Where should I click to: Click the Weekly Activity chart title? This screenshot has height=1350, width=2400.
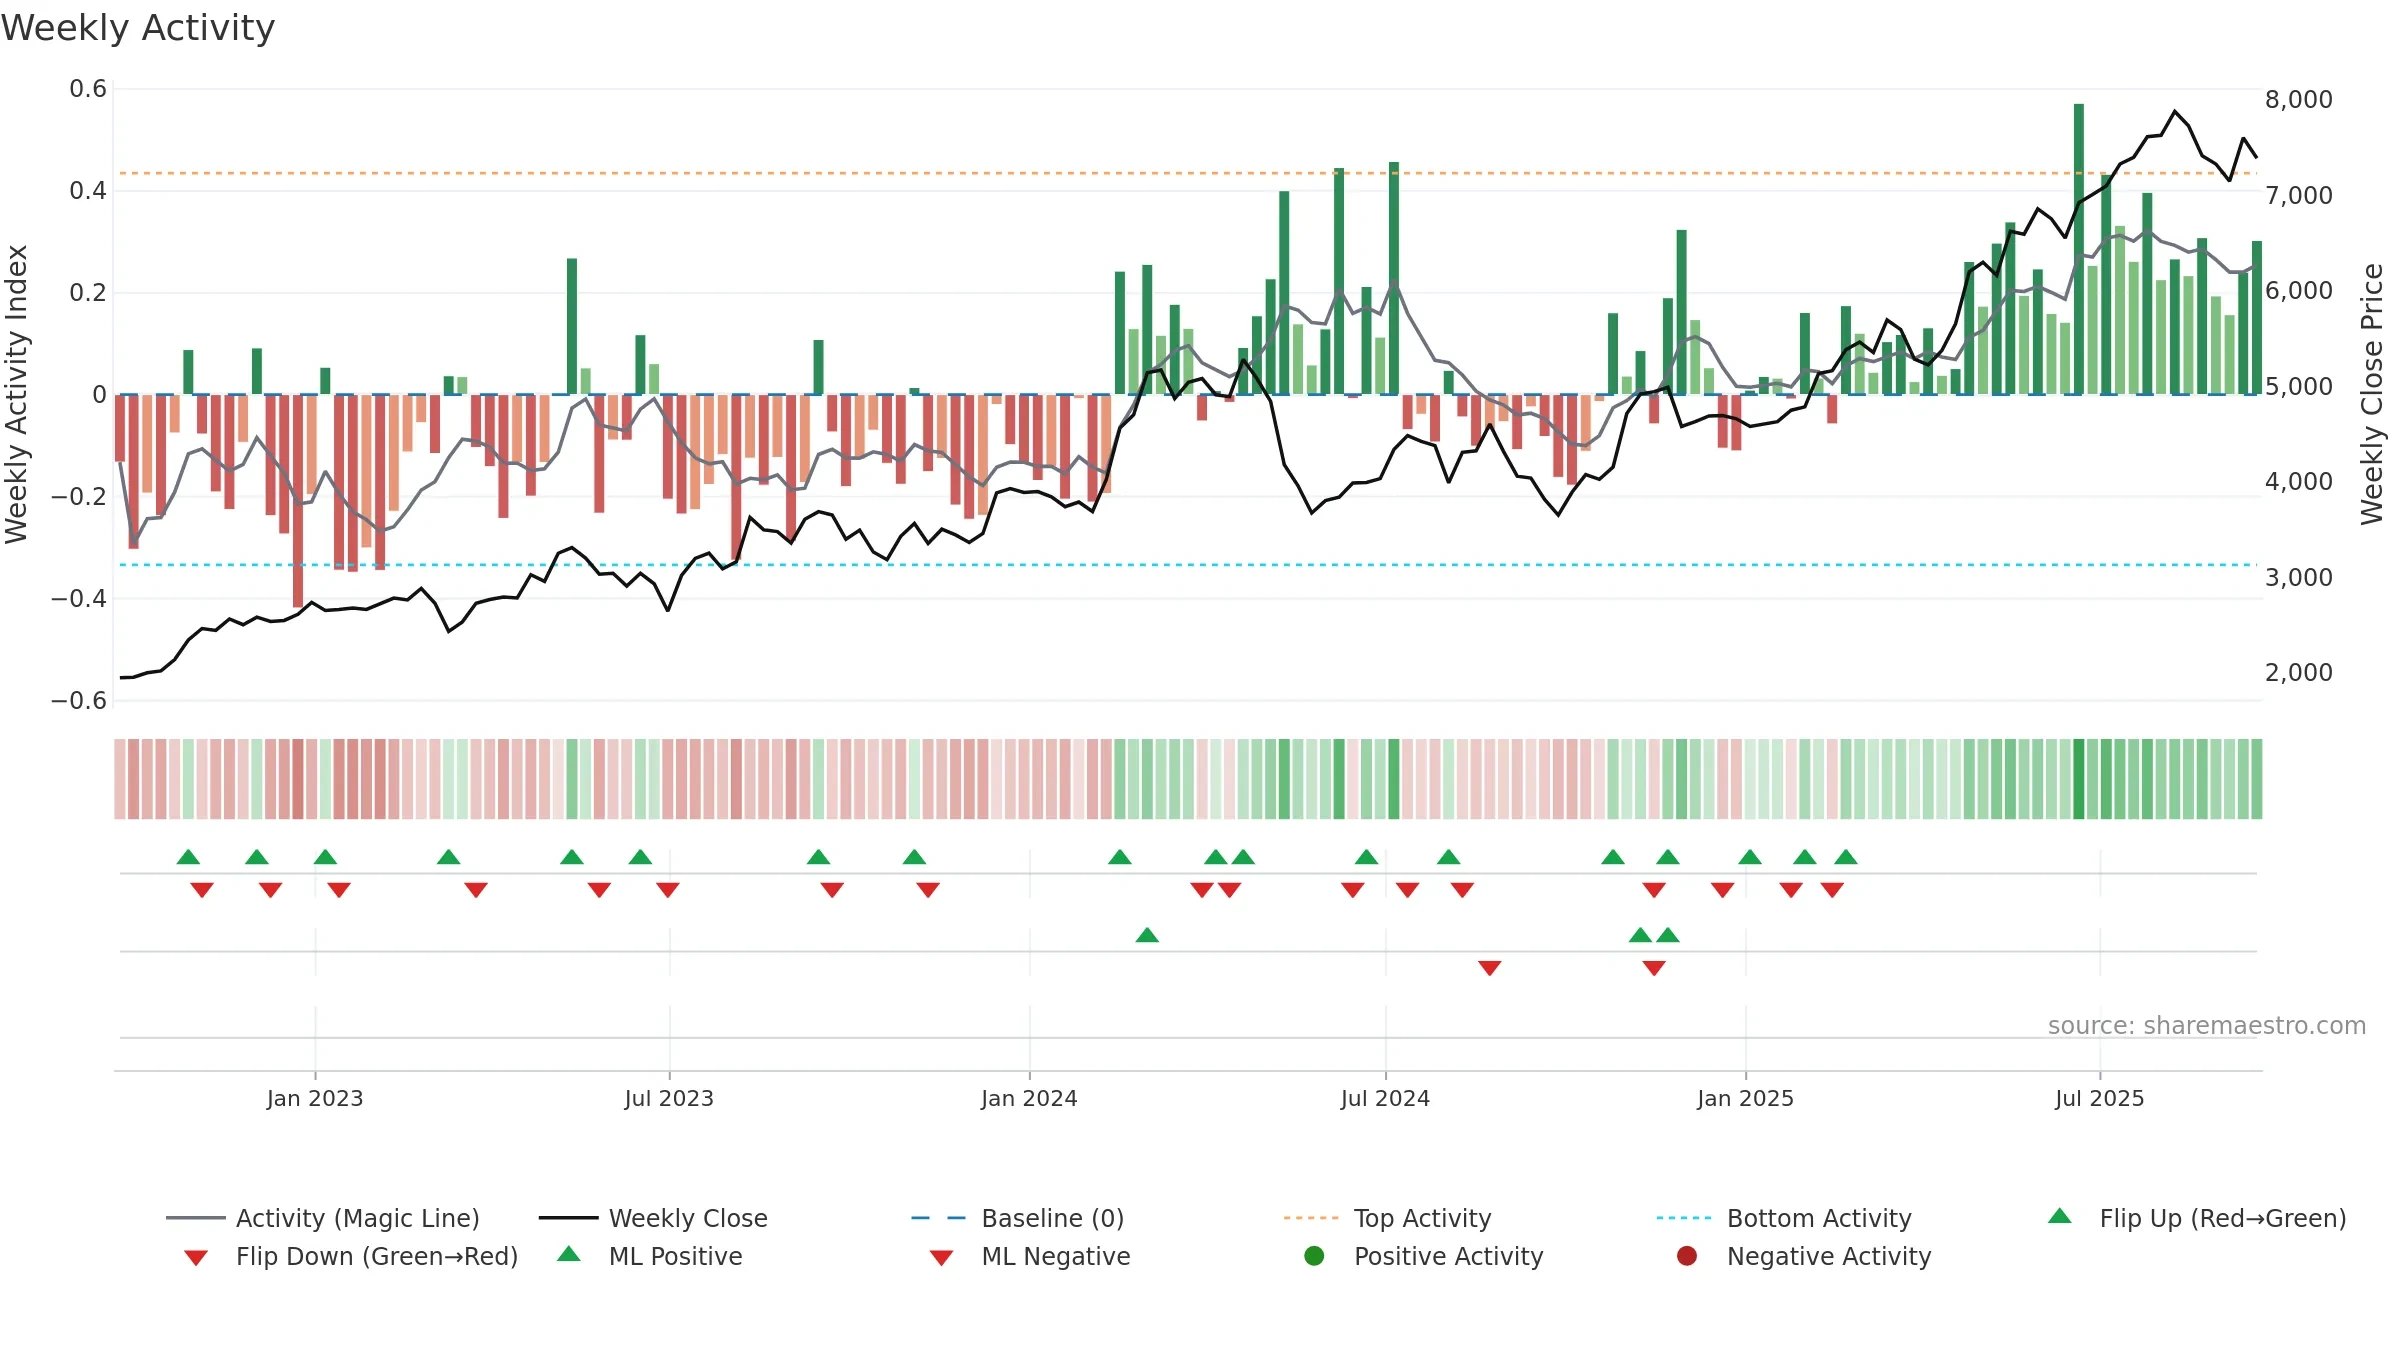pyautogui.click(x=138, y=28)
